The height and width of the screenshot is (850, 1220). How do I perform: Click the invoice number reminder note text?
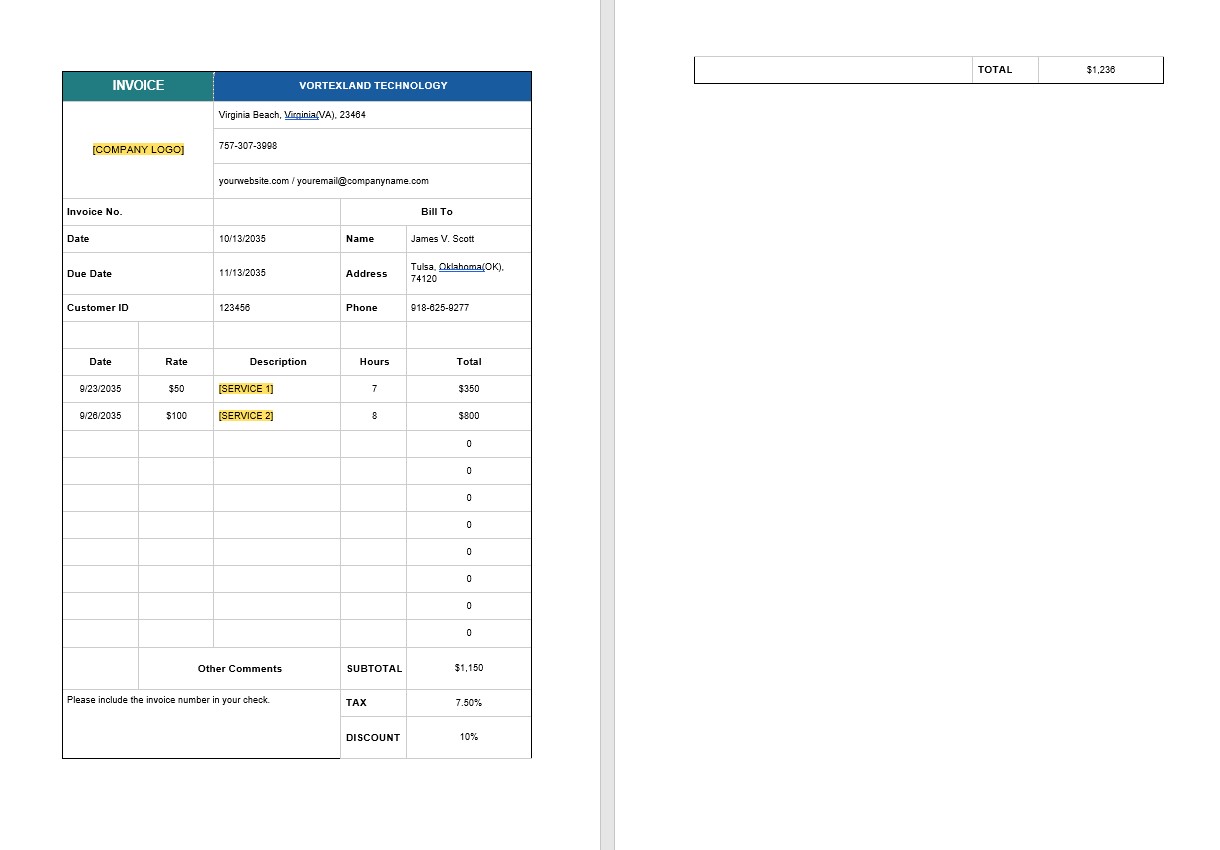pos(168,700)
